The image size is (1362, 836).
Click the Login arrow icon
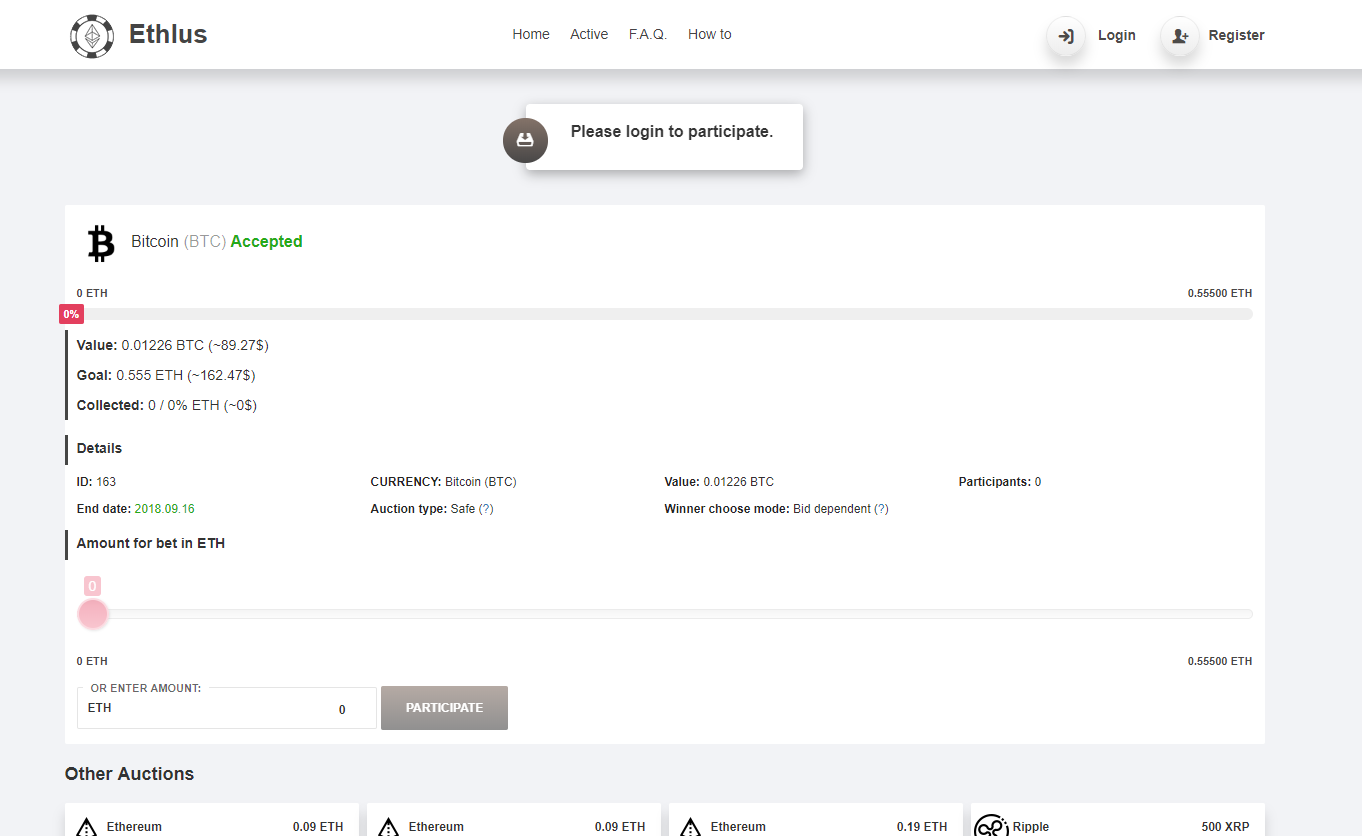[1066, 36]
